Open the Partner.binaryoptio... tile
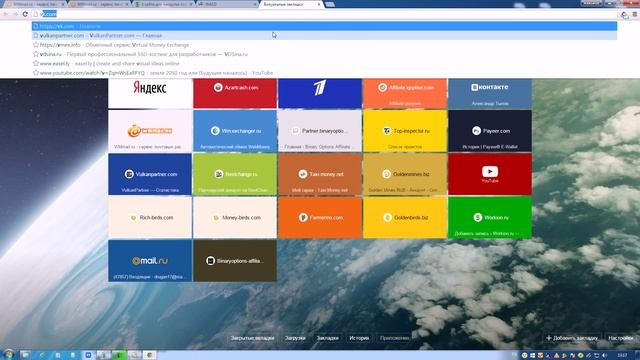This screenshot has height=360, width=640. pyautogui.click(x=320, y=131)
